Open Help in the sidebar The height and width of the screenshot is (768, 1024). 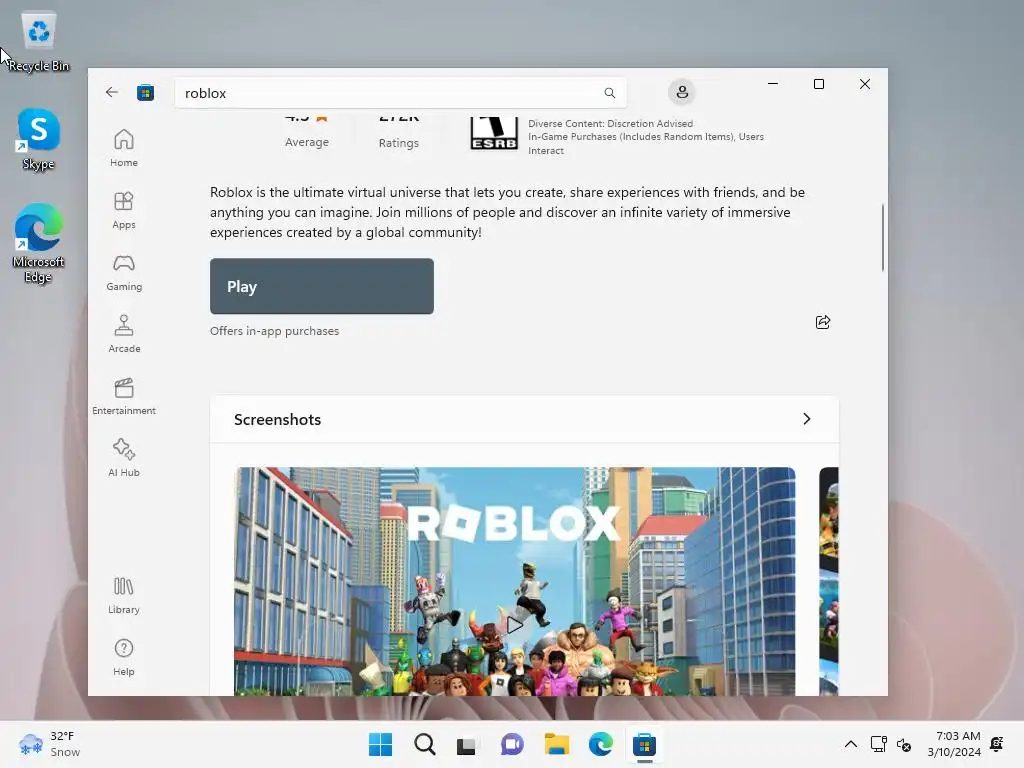click(123, 657)
